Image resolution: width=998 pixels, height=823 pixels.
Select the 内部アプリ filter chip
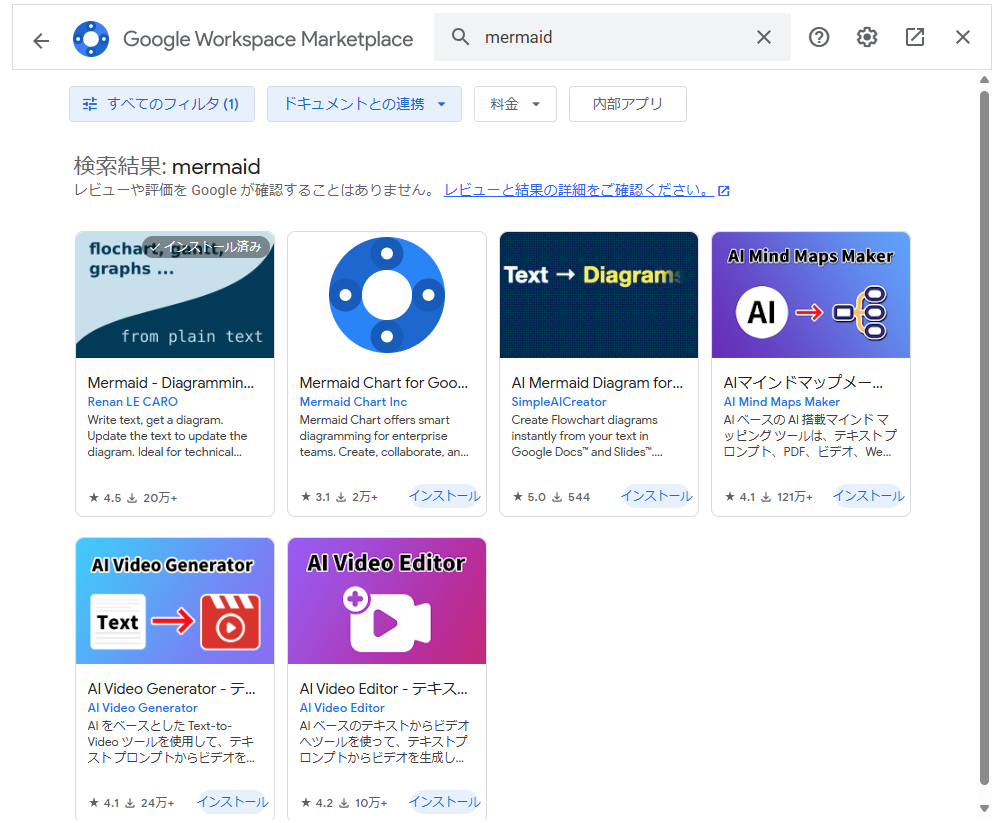[628, 104]
